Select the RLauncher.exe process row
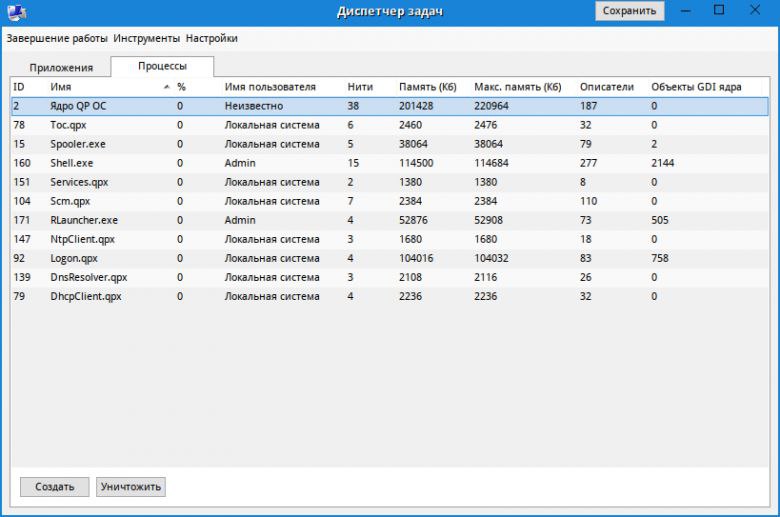The width and height of the screenshot is (780, 517). pyautogui.click(x=390, y=220)
